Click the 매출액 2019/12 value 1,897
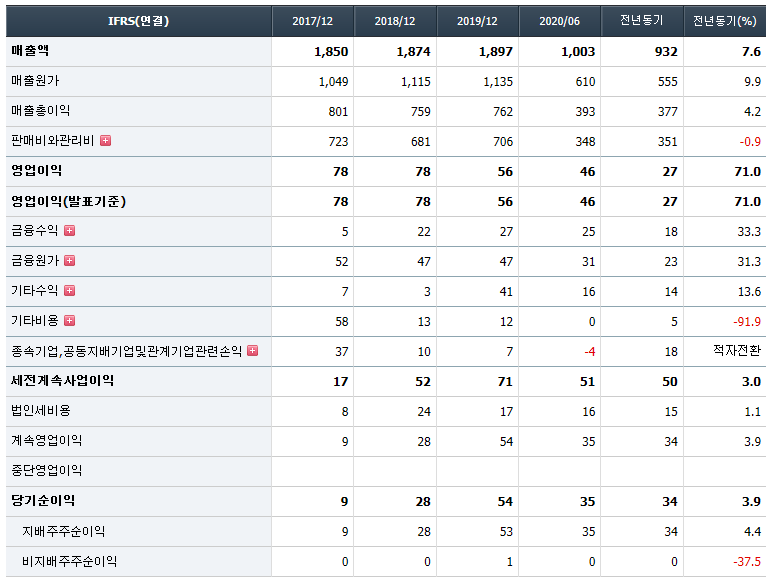 pyautogui.click(x=496, y=52)
